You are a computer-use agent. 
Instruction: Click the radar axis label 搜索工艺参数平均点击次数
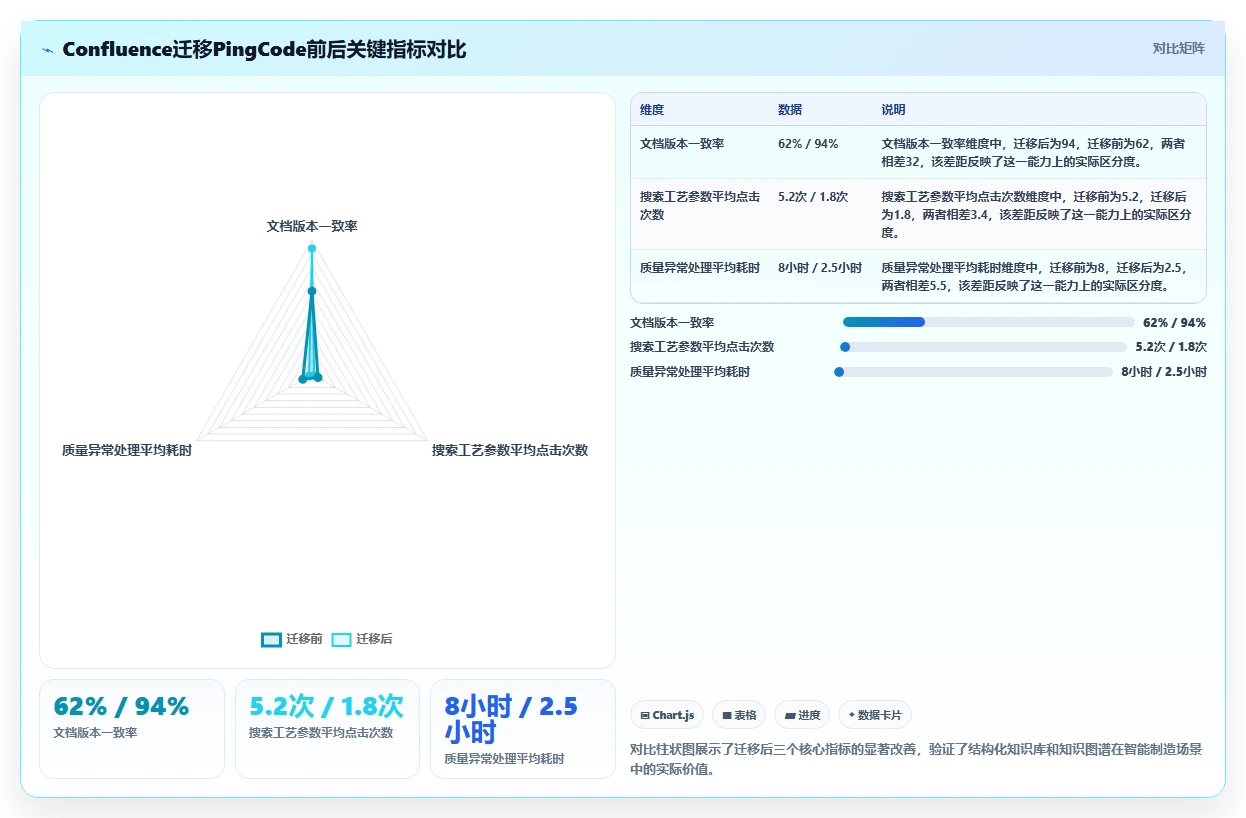pyautogui.click(x=510, y=451)
